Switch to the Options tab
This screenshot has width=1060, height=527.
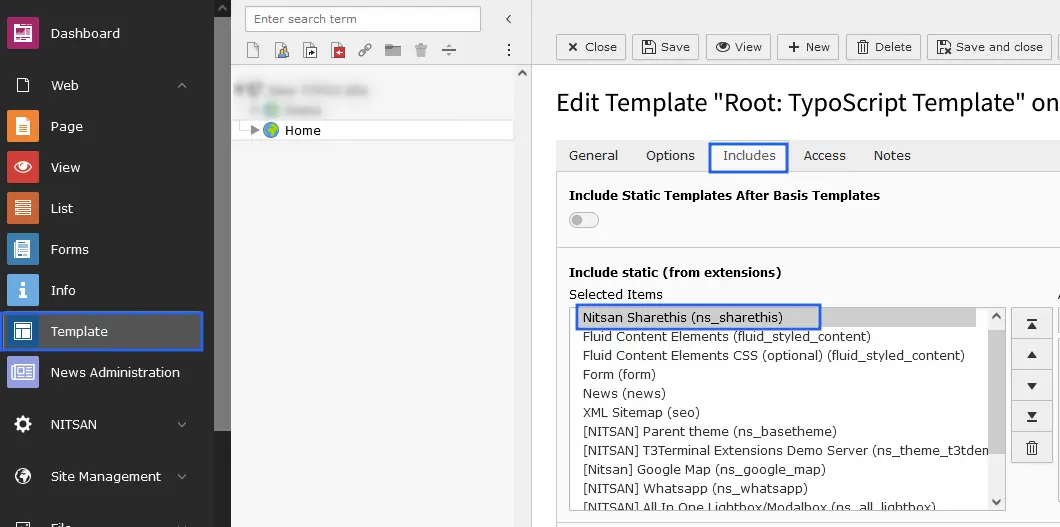[x=671, y=155]
